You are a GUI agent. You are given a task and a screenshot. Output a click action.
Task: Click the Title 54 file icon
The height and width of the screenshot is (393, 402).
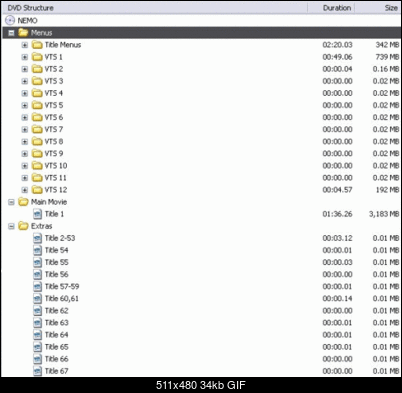click(38, 250)
